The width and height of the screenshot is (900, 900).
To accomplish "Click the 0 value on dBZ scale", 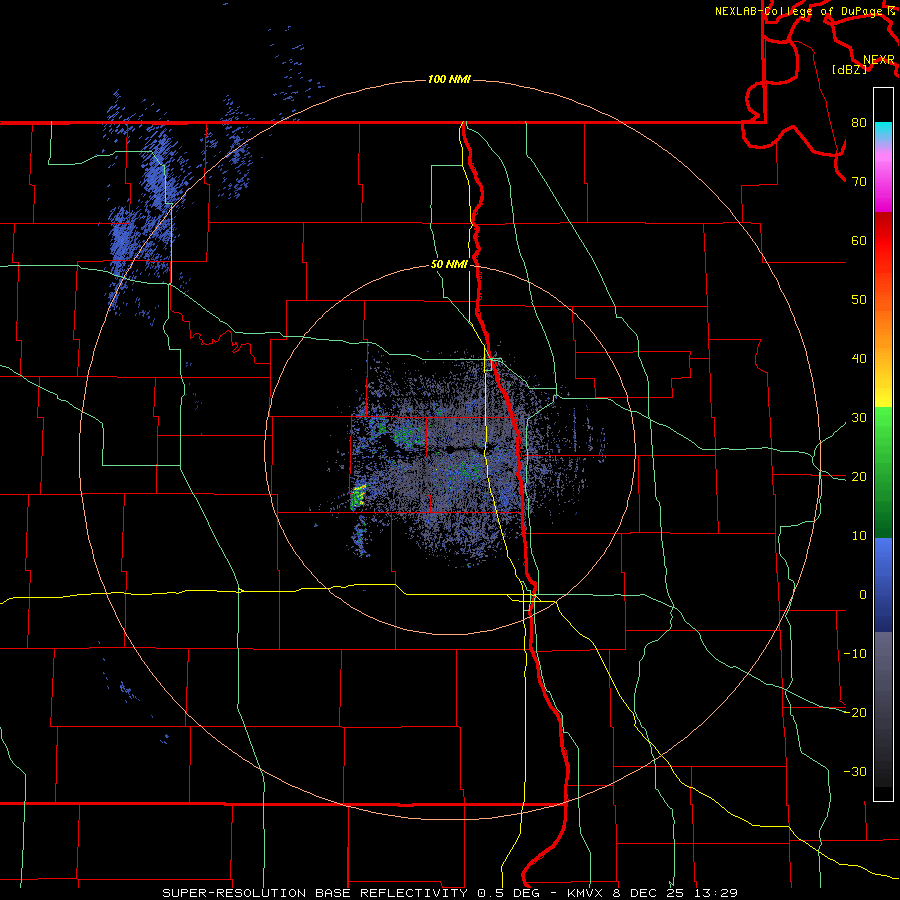I will (862, 595).
